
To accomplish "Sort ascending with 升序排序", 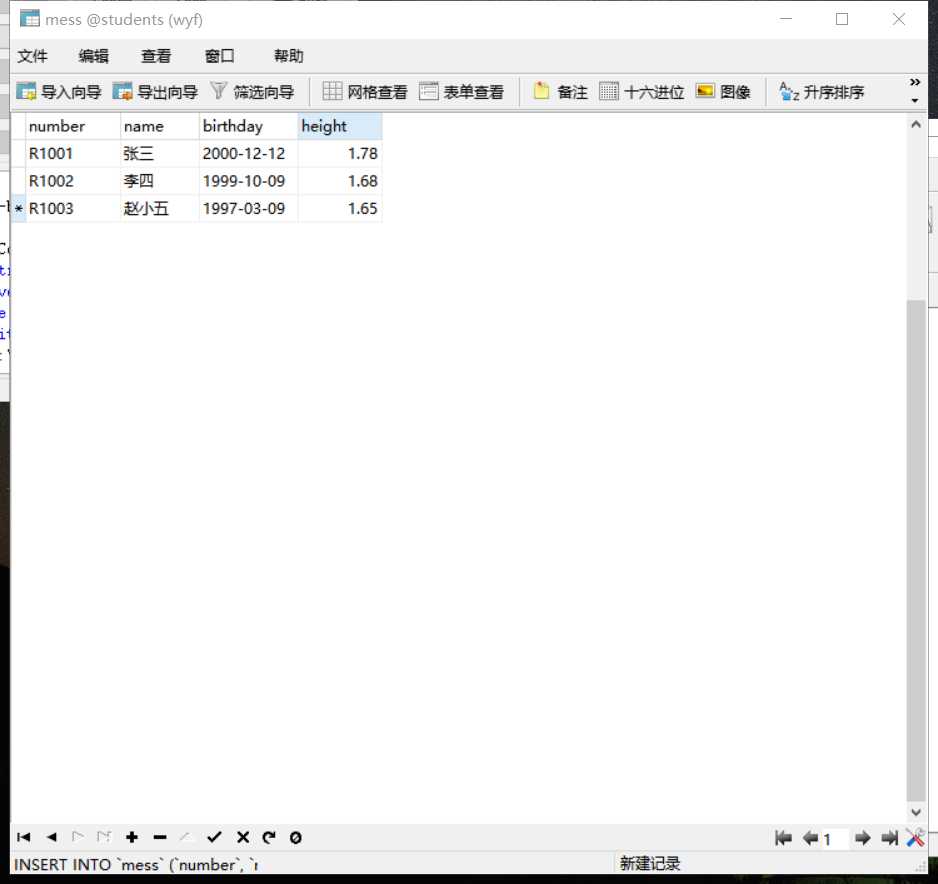I will click(822, 92).
